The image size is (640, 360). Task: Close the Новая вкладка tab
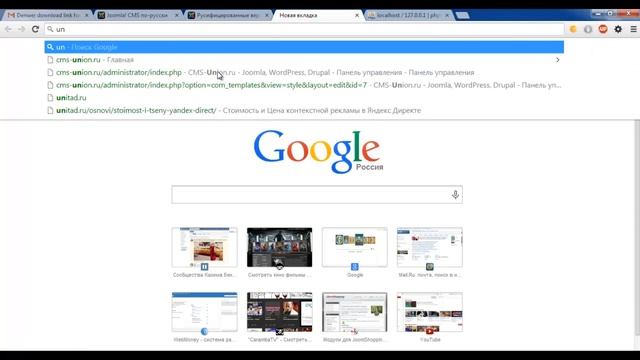[x=357, y=15]
